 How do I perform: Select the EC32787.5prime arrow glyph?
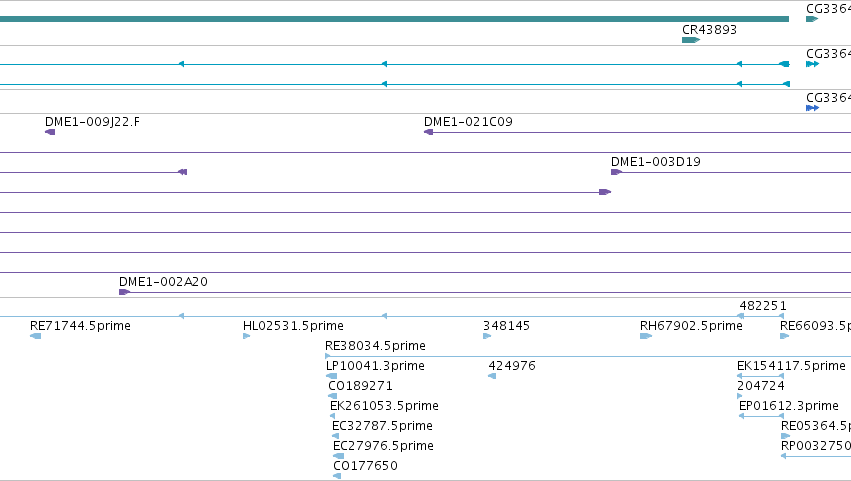point(335,436)
